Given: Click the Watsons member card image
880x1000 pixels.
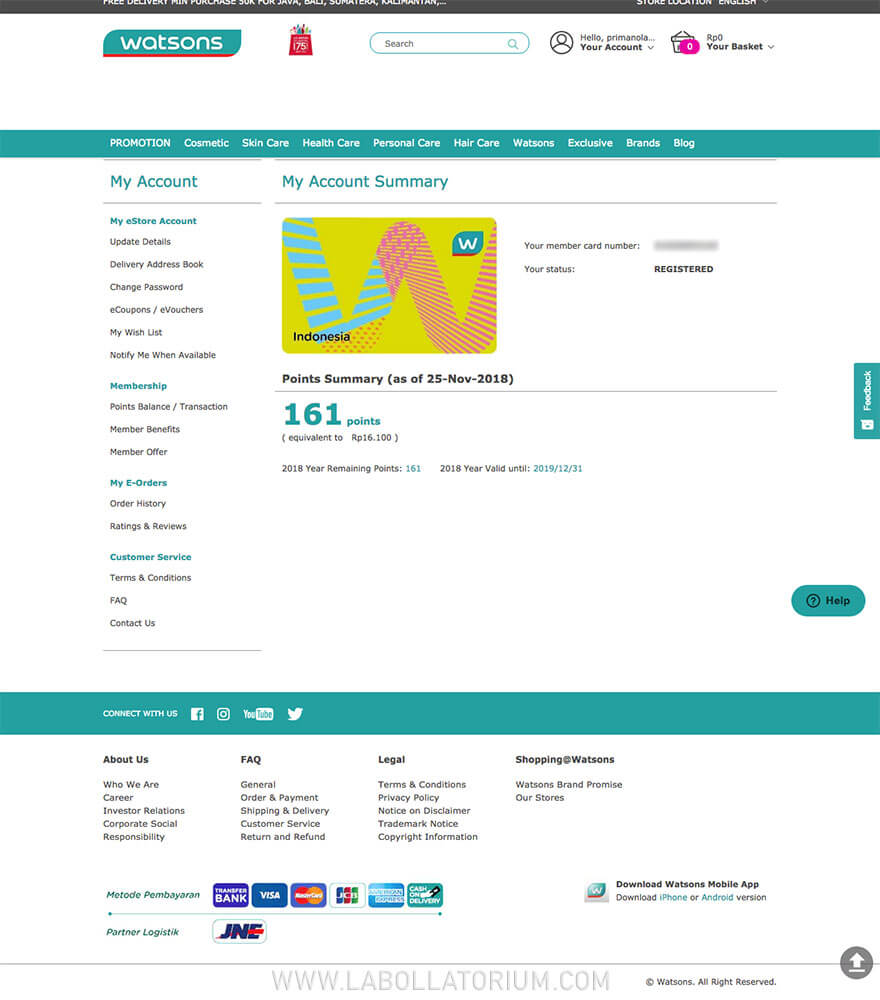Looking at the screenshot, I should pyautogui.click(x=389, y=286).
